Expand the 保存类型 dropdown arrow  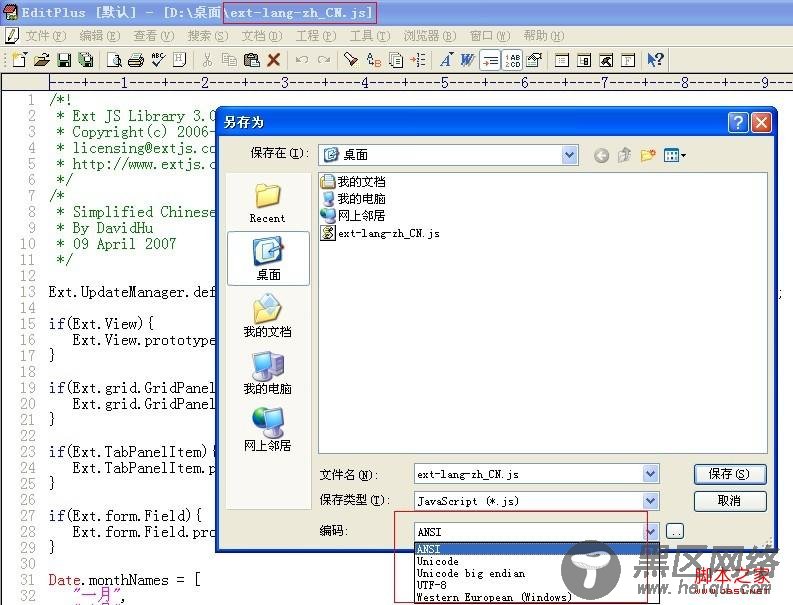pyautogui.click(x=650, y=501)
